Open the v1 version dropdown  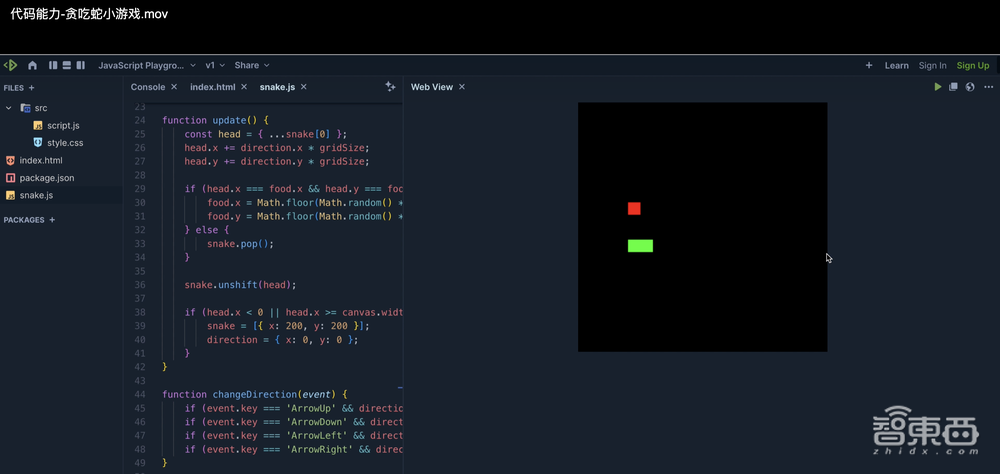coord(215,65)
